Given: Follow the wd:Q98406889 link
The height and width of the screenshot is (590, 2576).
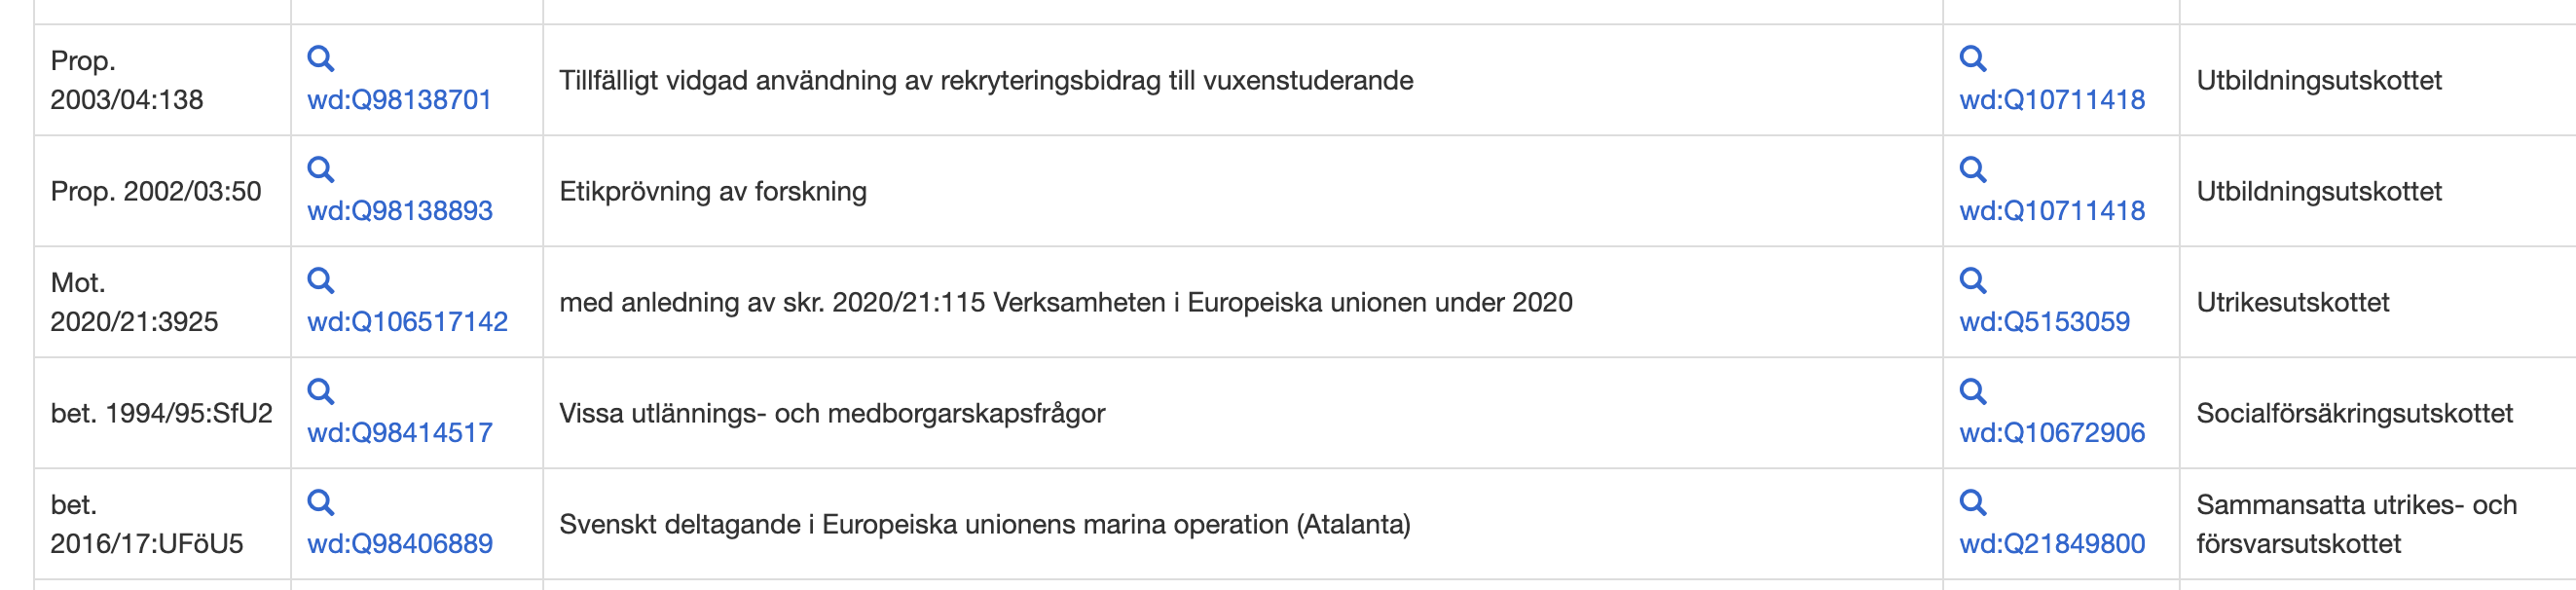Looking at the screenshot, I should point(399,544).
